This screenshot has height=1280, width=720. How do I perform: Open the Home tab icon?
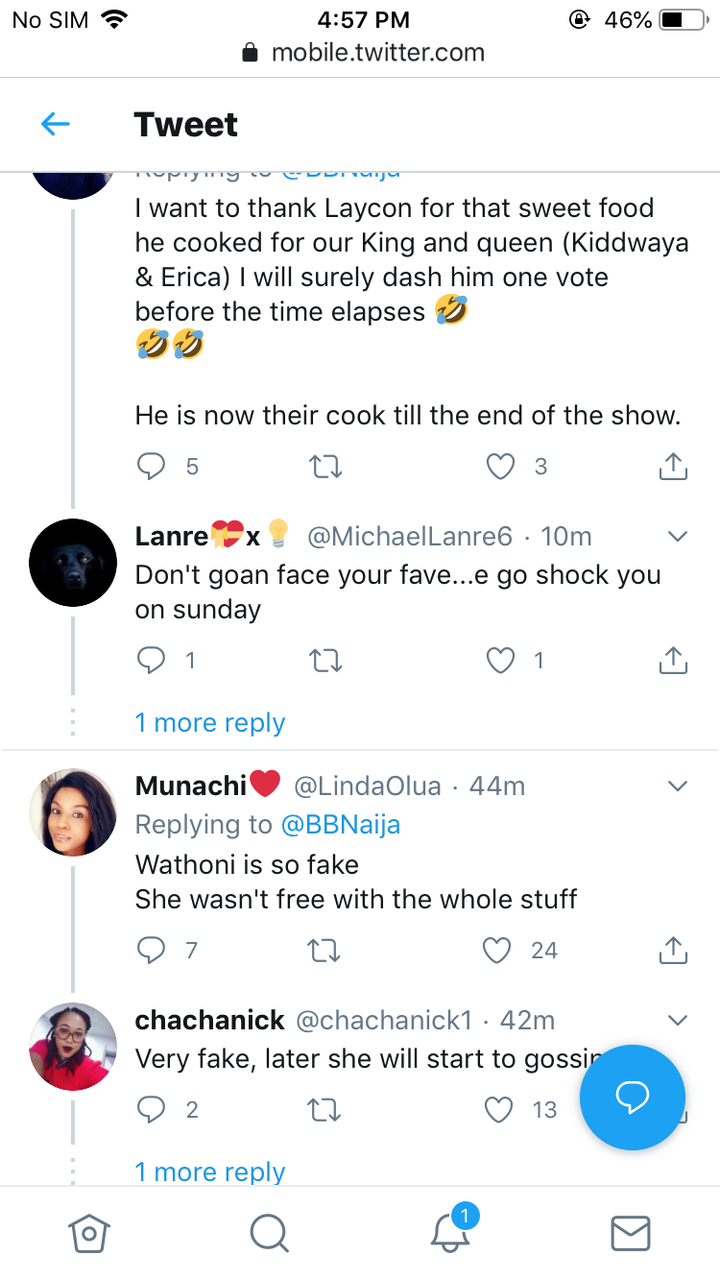[88, 1233]
